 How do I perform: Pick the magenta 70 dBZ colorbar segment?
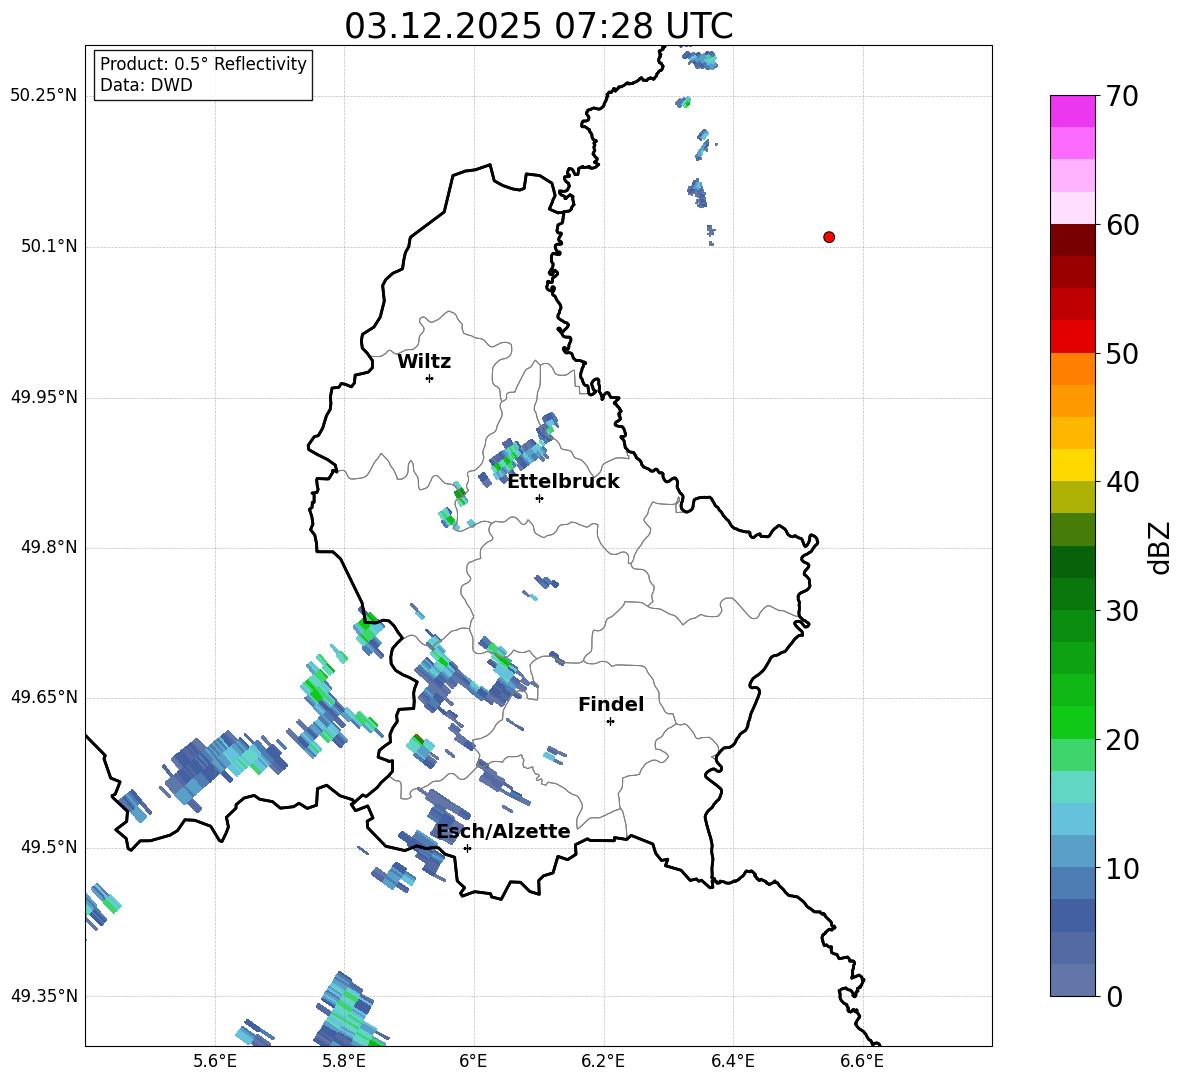point(1072,111)
